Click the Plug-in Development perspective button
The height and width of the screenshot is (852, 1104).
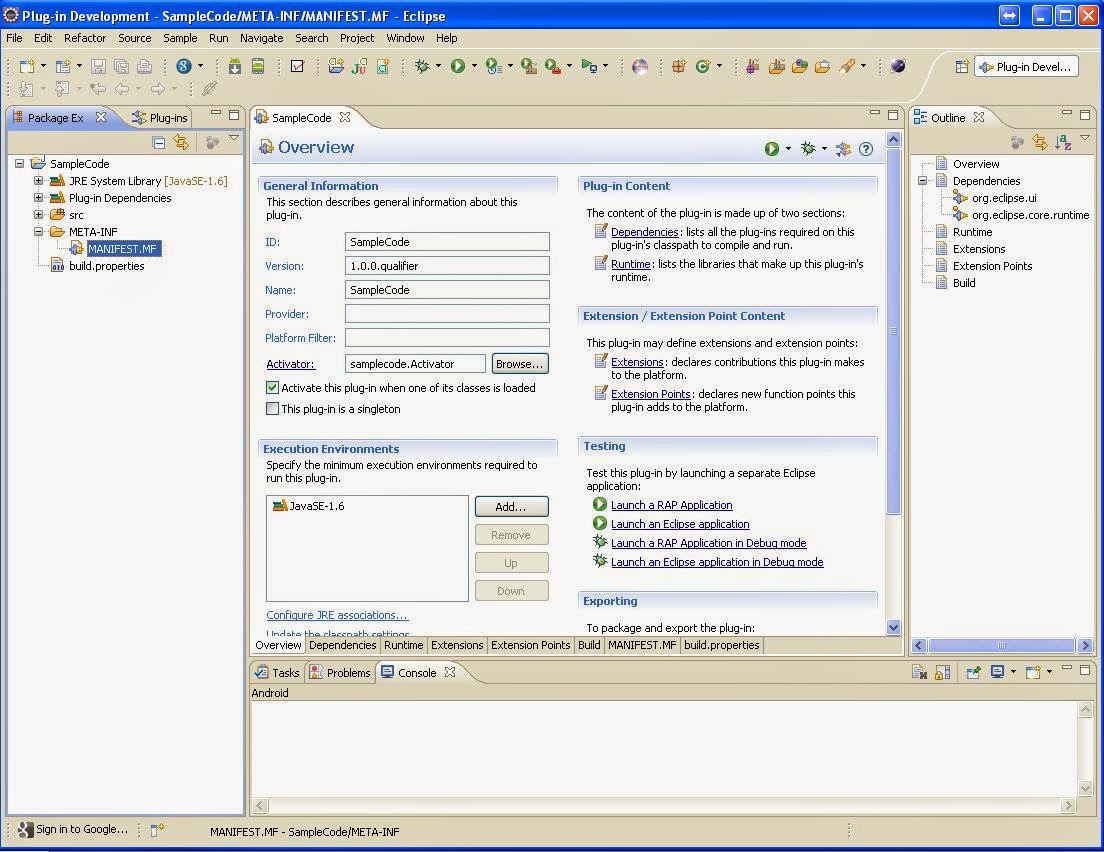pyautogui.click(x=1026, y=67)
